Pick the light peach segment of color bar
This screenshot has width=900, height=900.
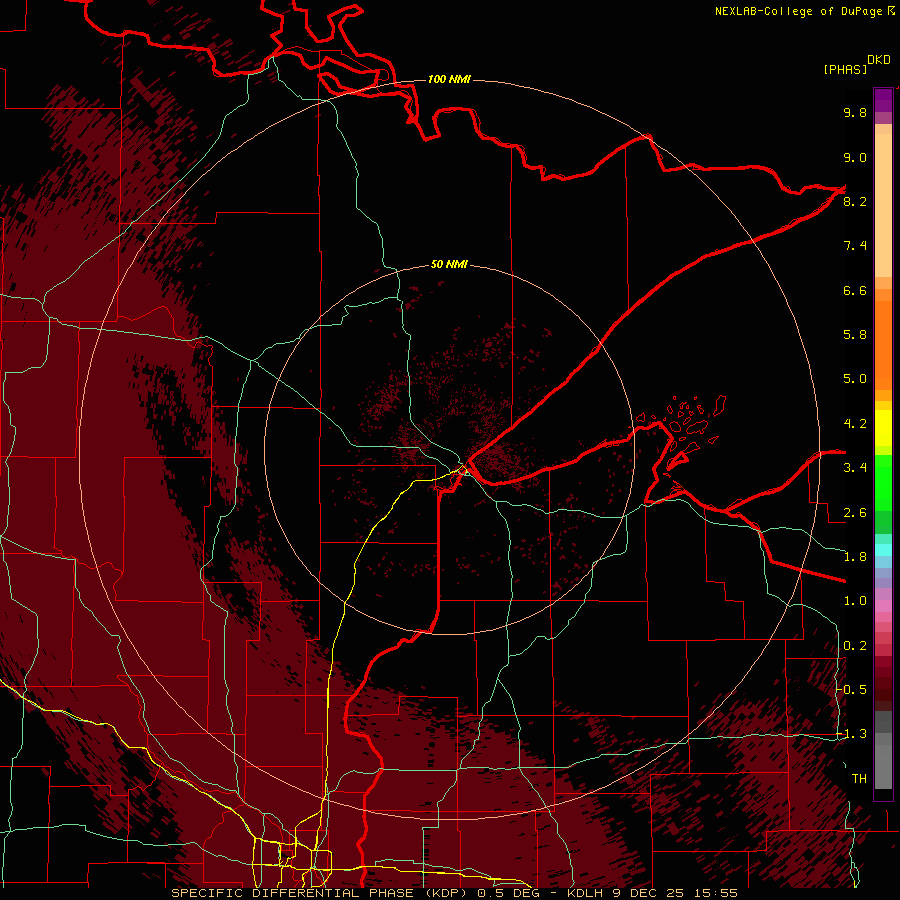883,204
